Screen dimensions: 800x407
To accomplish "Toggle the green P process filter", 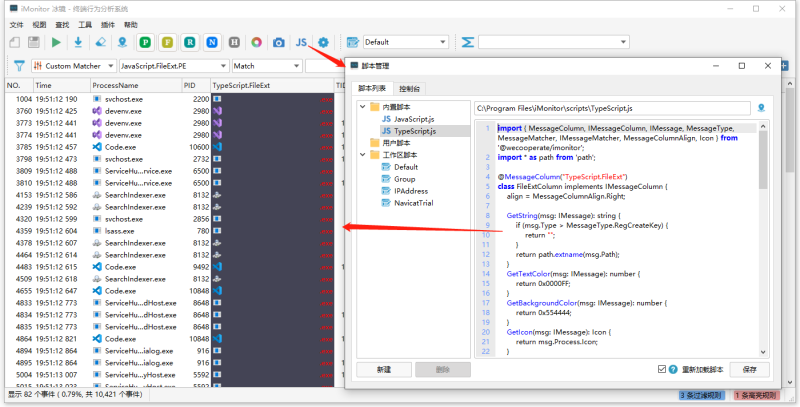I will (145, 42).
